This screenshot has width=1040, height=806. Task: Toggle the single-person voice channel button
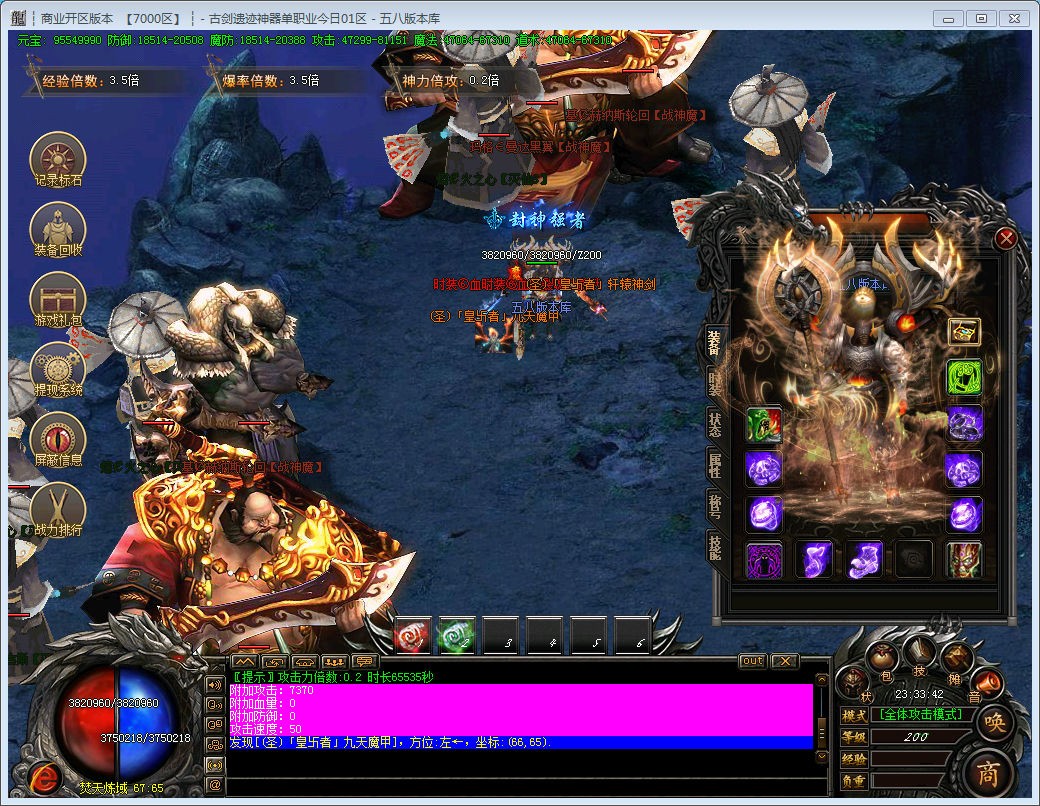point(214,705)
